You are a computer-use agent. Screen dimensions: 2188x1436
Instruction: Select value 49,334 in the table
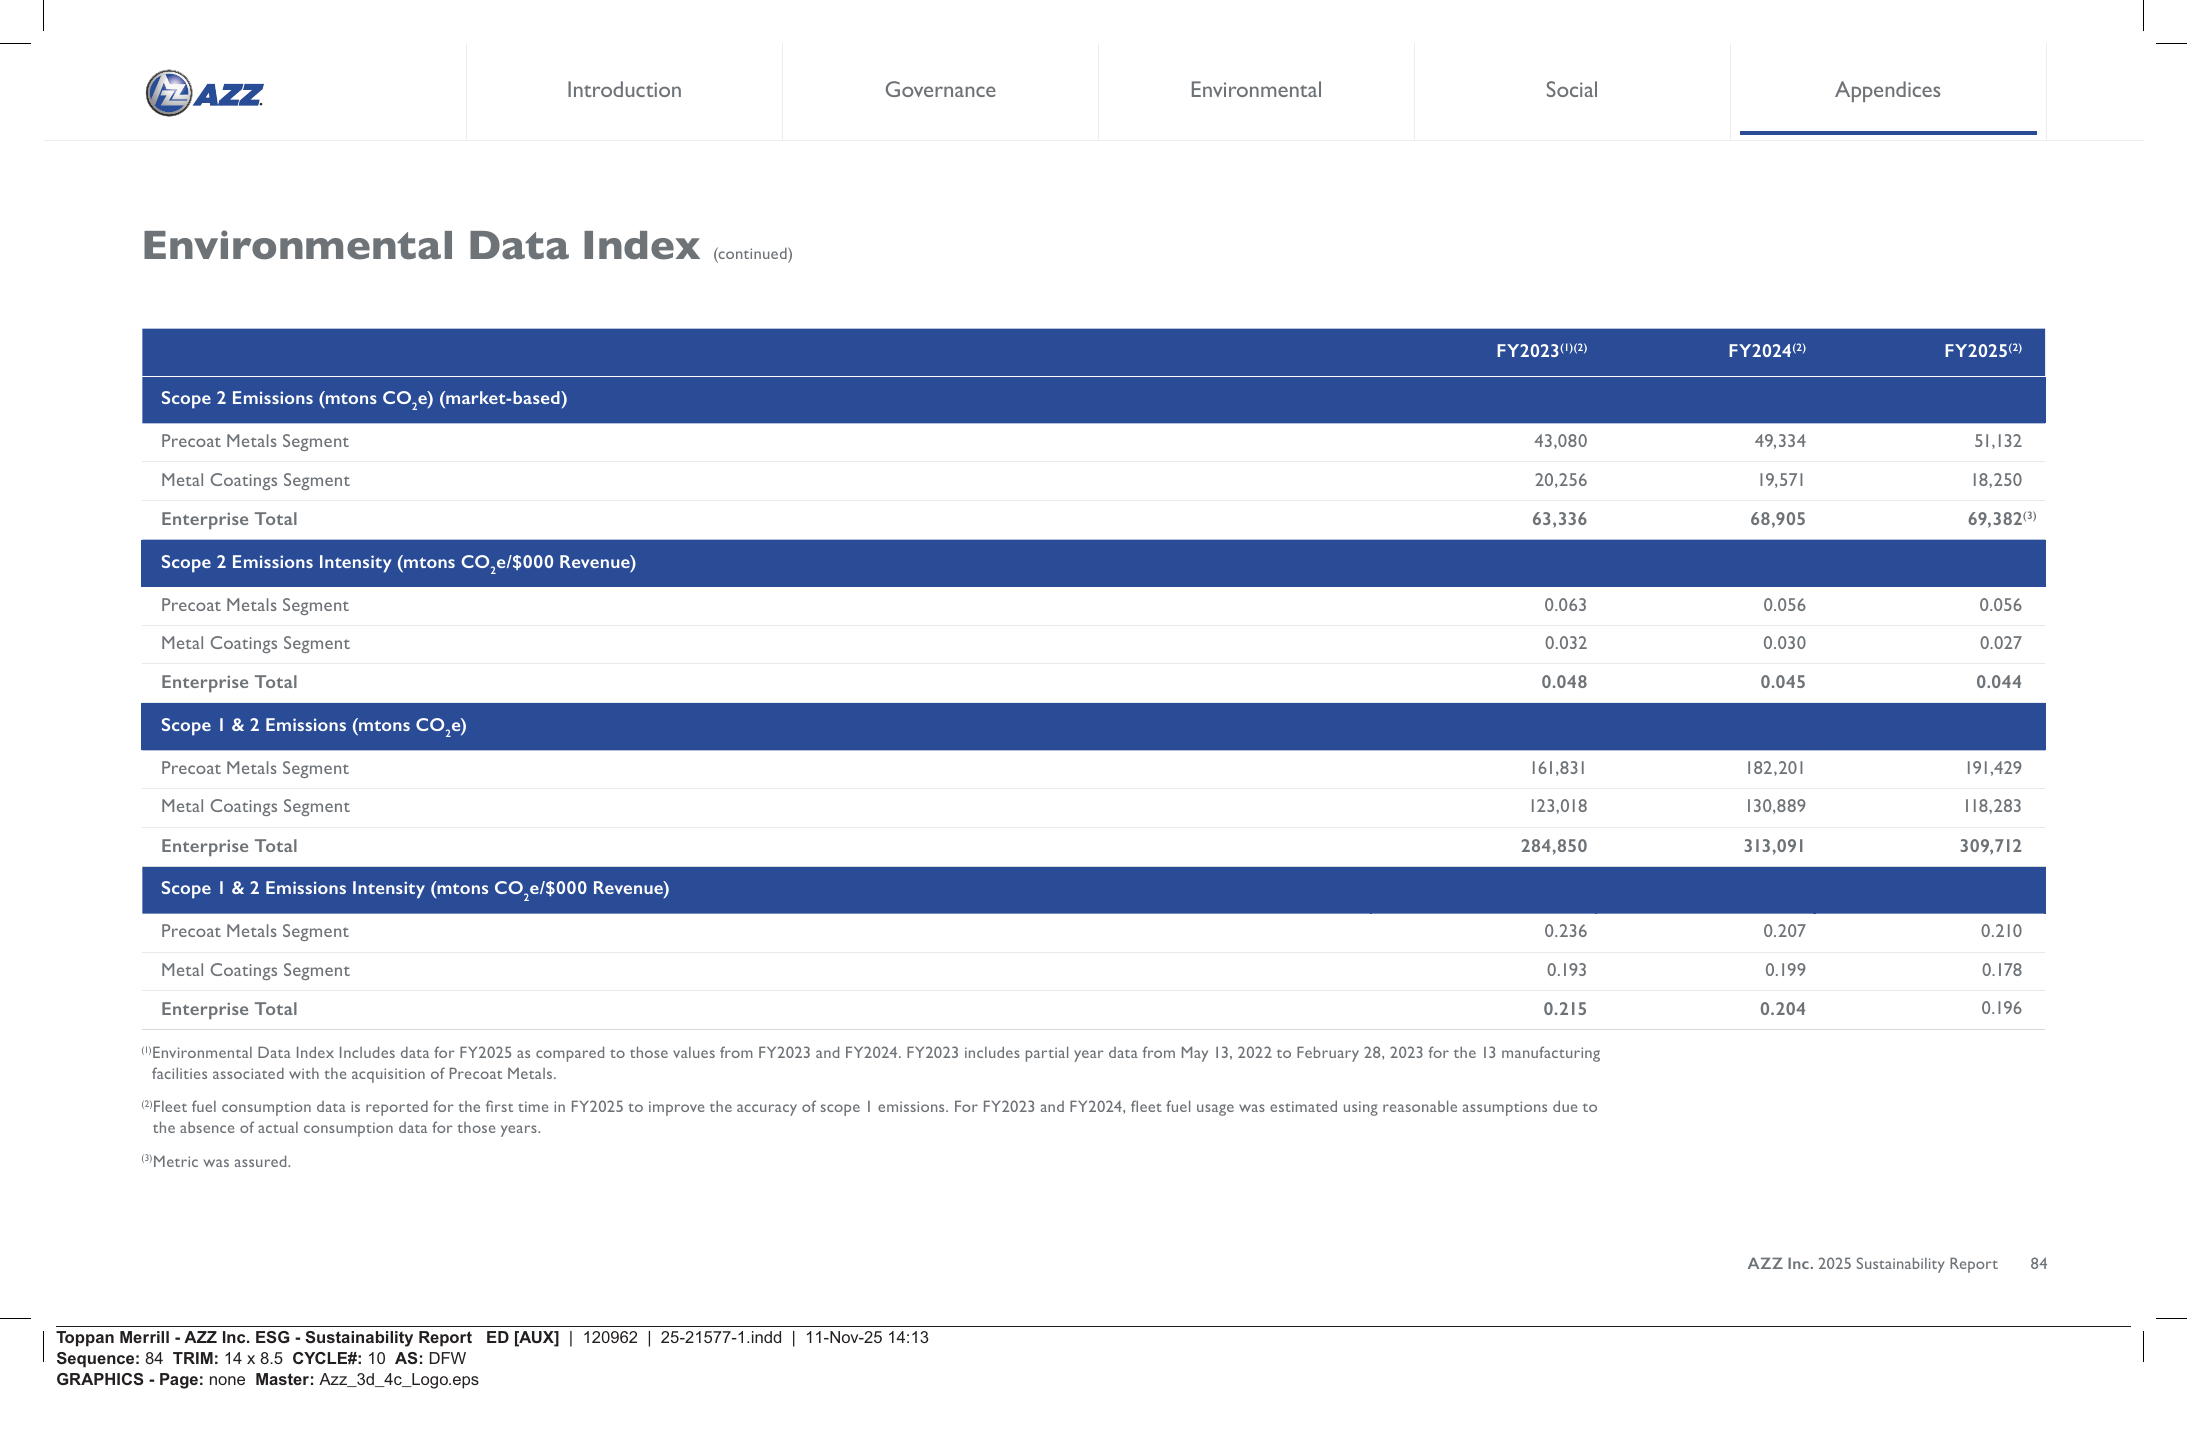[1780, 441]
